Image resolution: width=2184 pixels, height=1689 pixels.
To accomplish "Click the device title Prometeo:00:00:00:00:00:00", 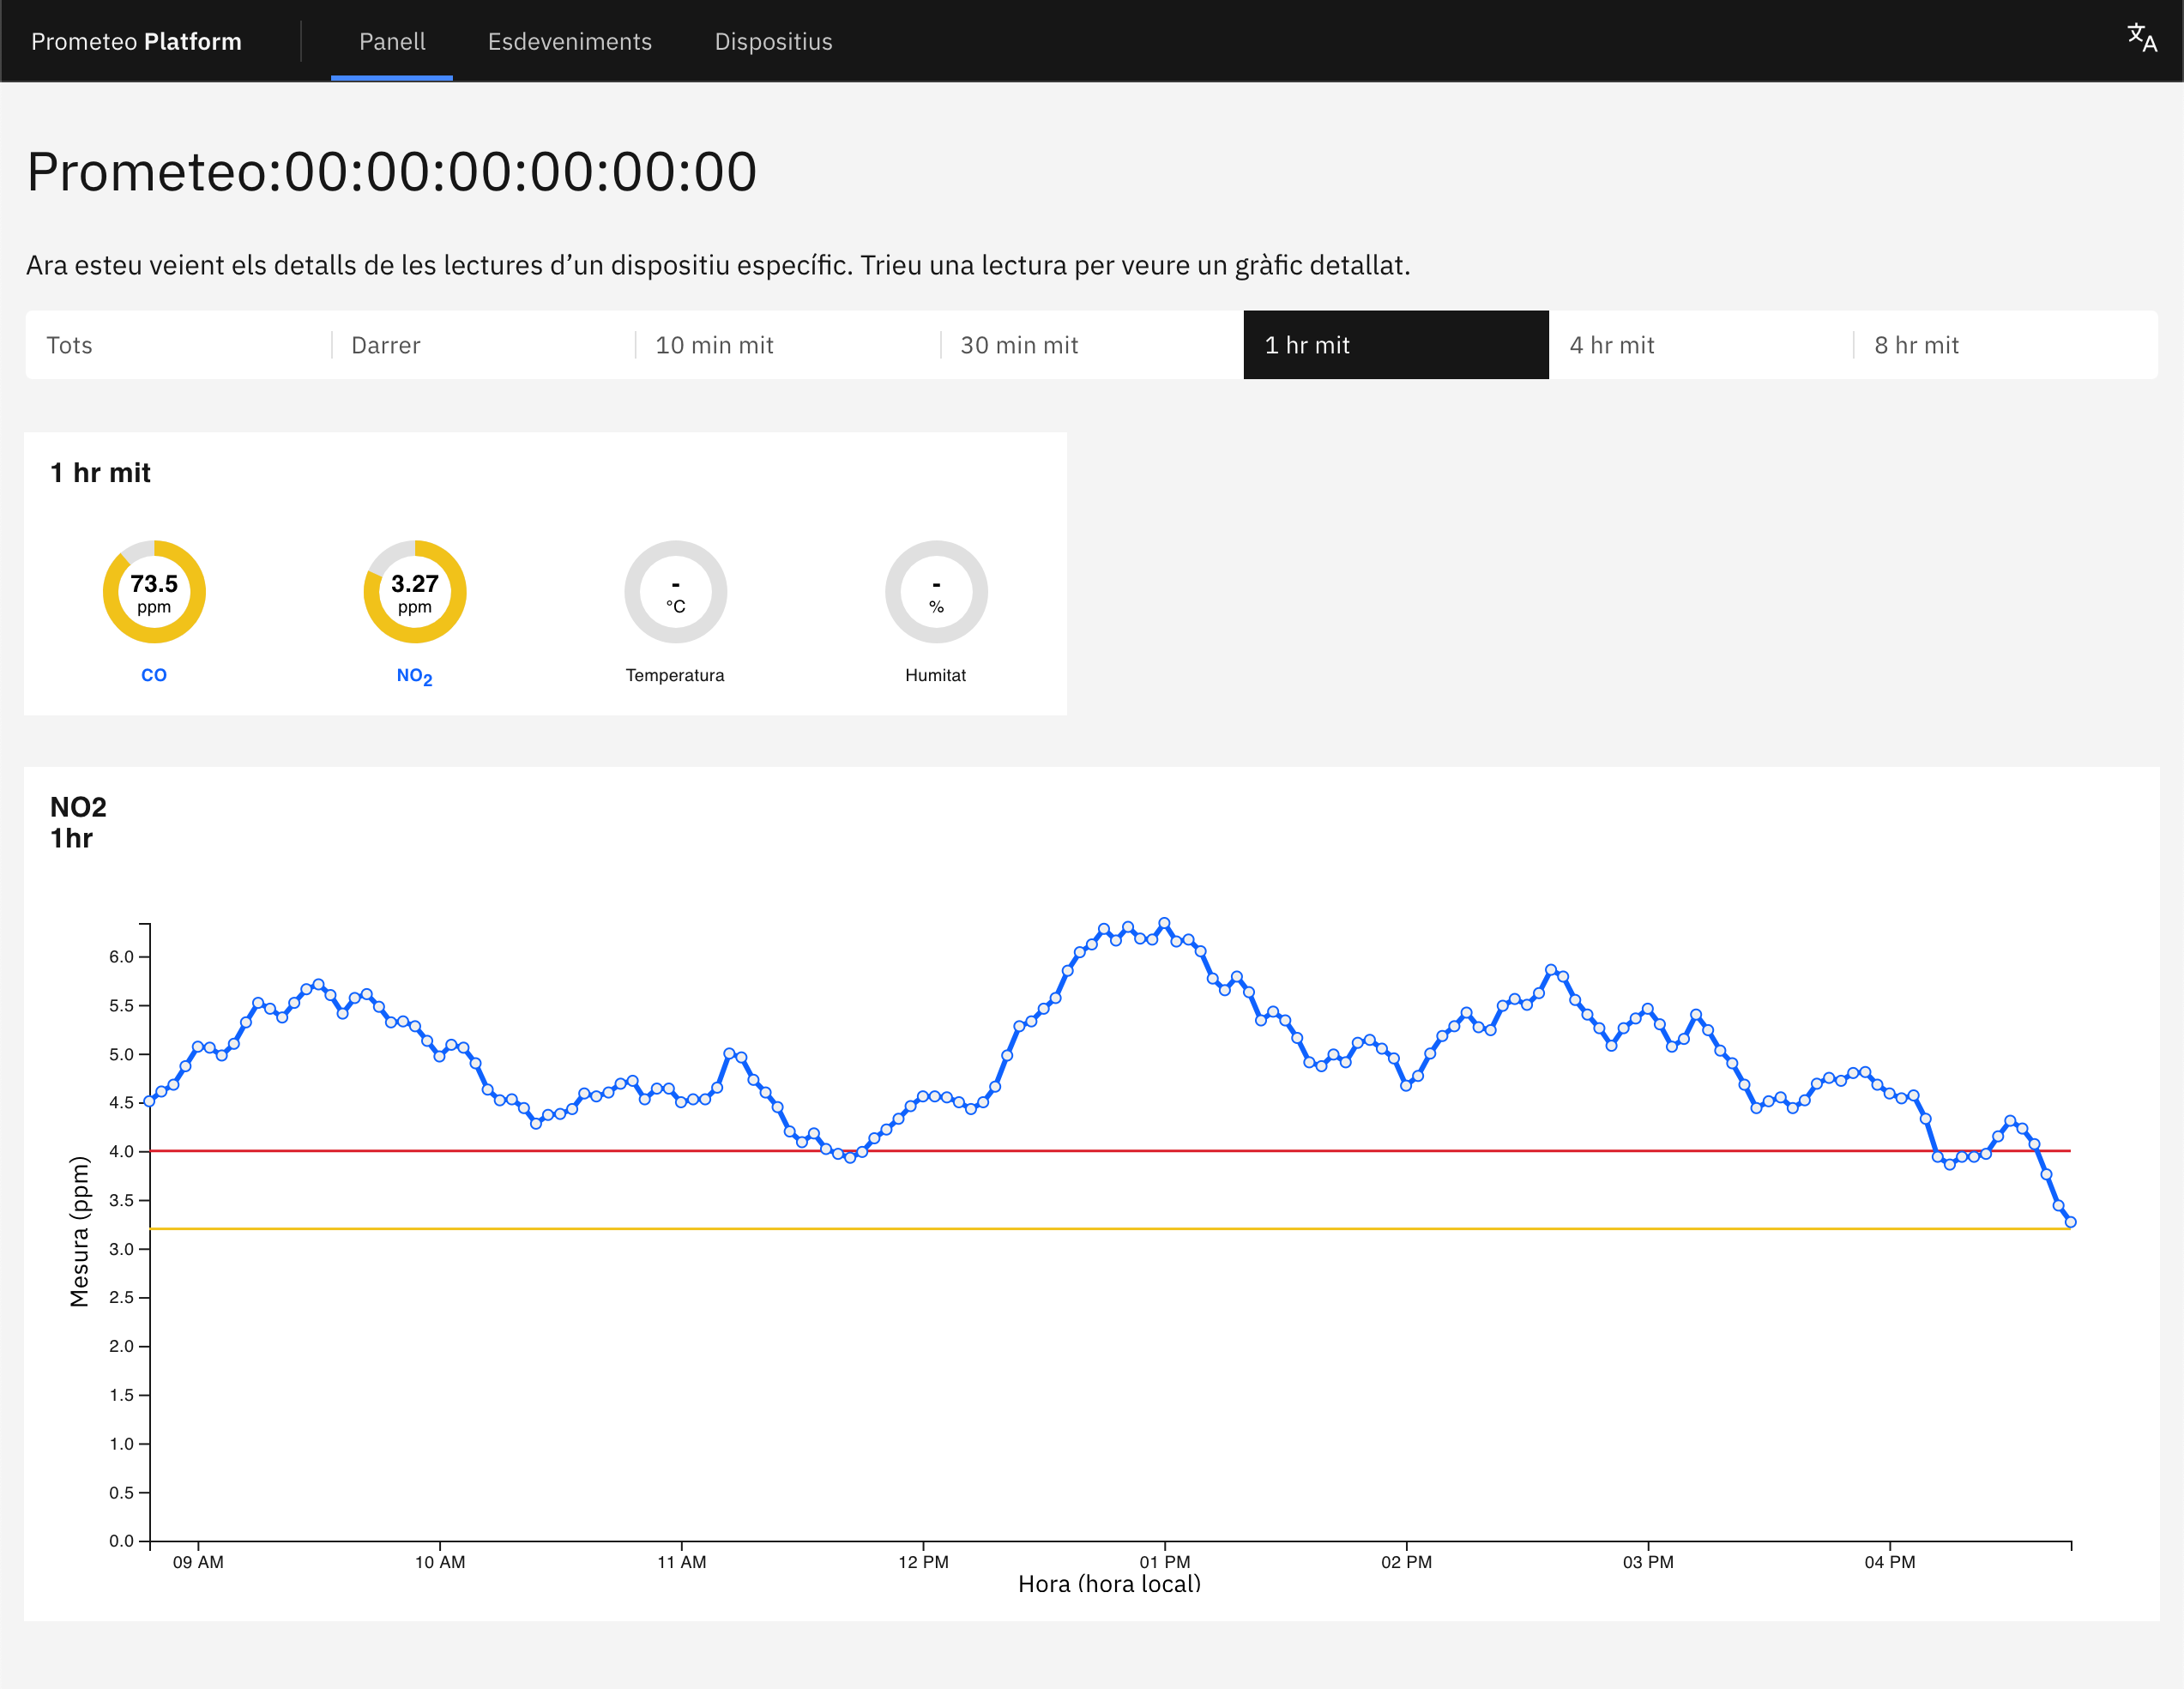I will click(391, 171).
